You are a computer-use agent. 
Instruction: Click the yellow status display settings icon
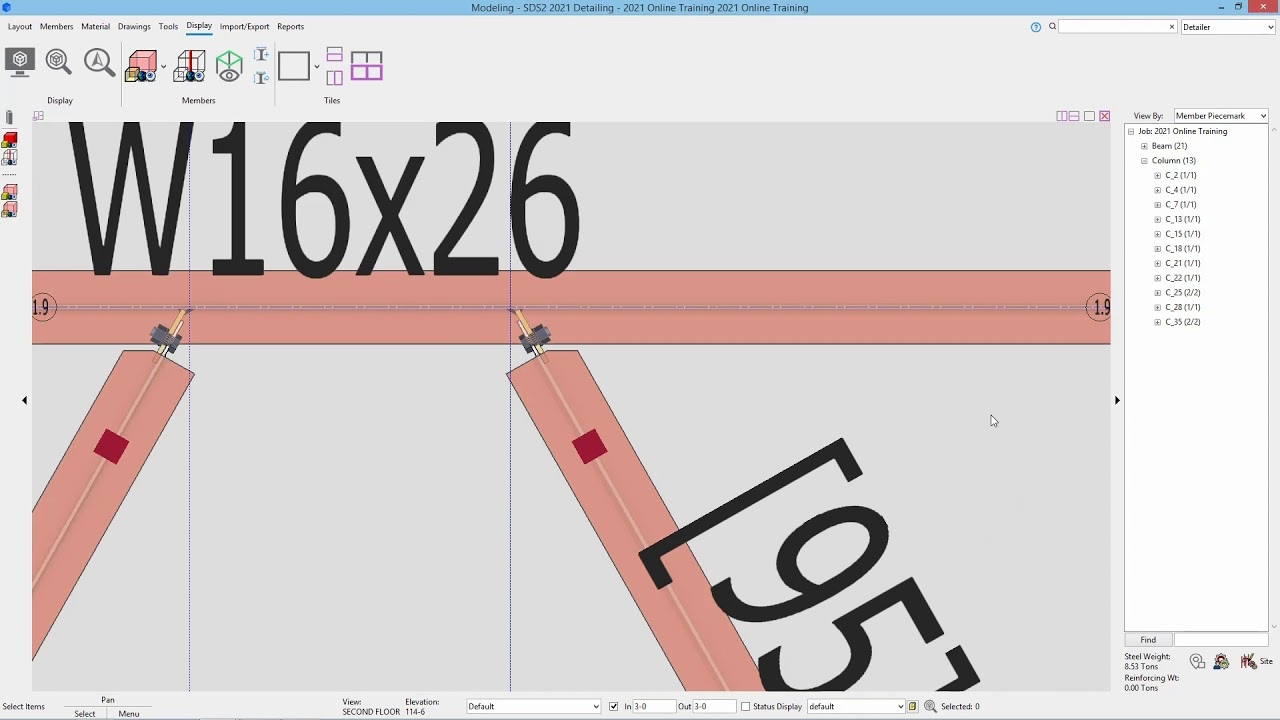[912, 706]
